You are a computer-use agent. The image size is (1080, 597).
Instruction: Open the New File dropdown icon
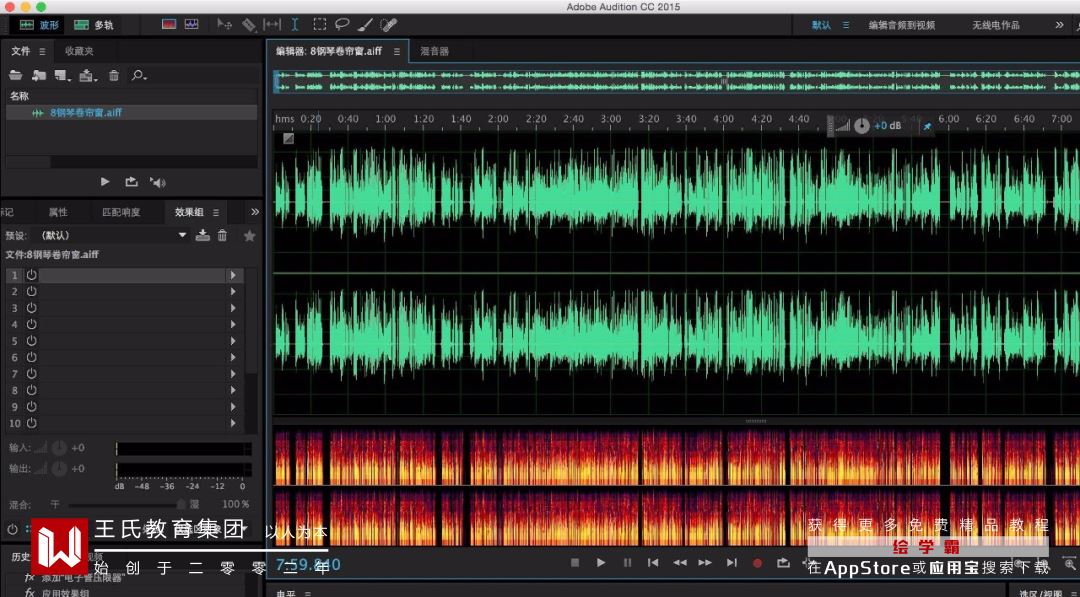click(x=63, y=75)
